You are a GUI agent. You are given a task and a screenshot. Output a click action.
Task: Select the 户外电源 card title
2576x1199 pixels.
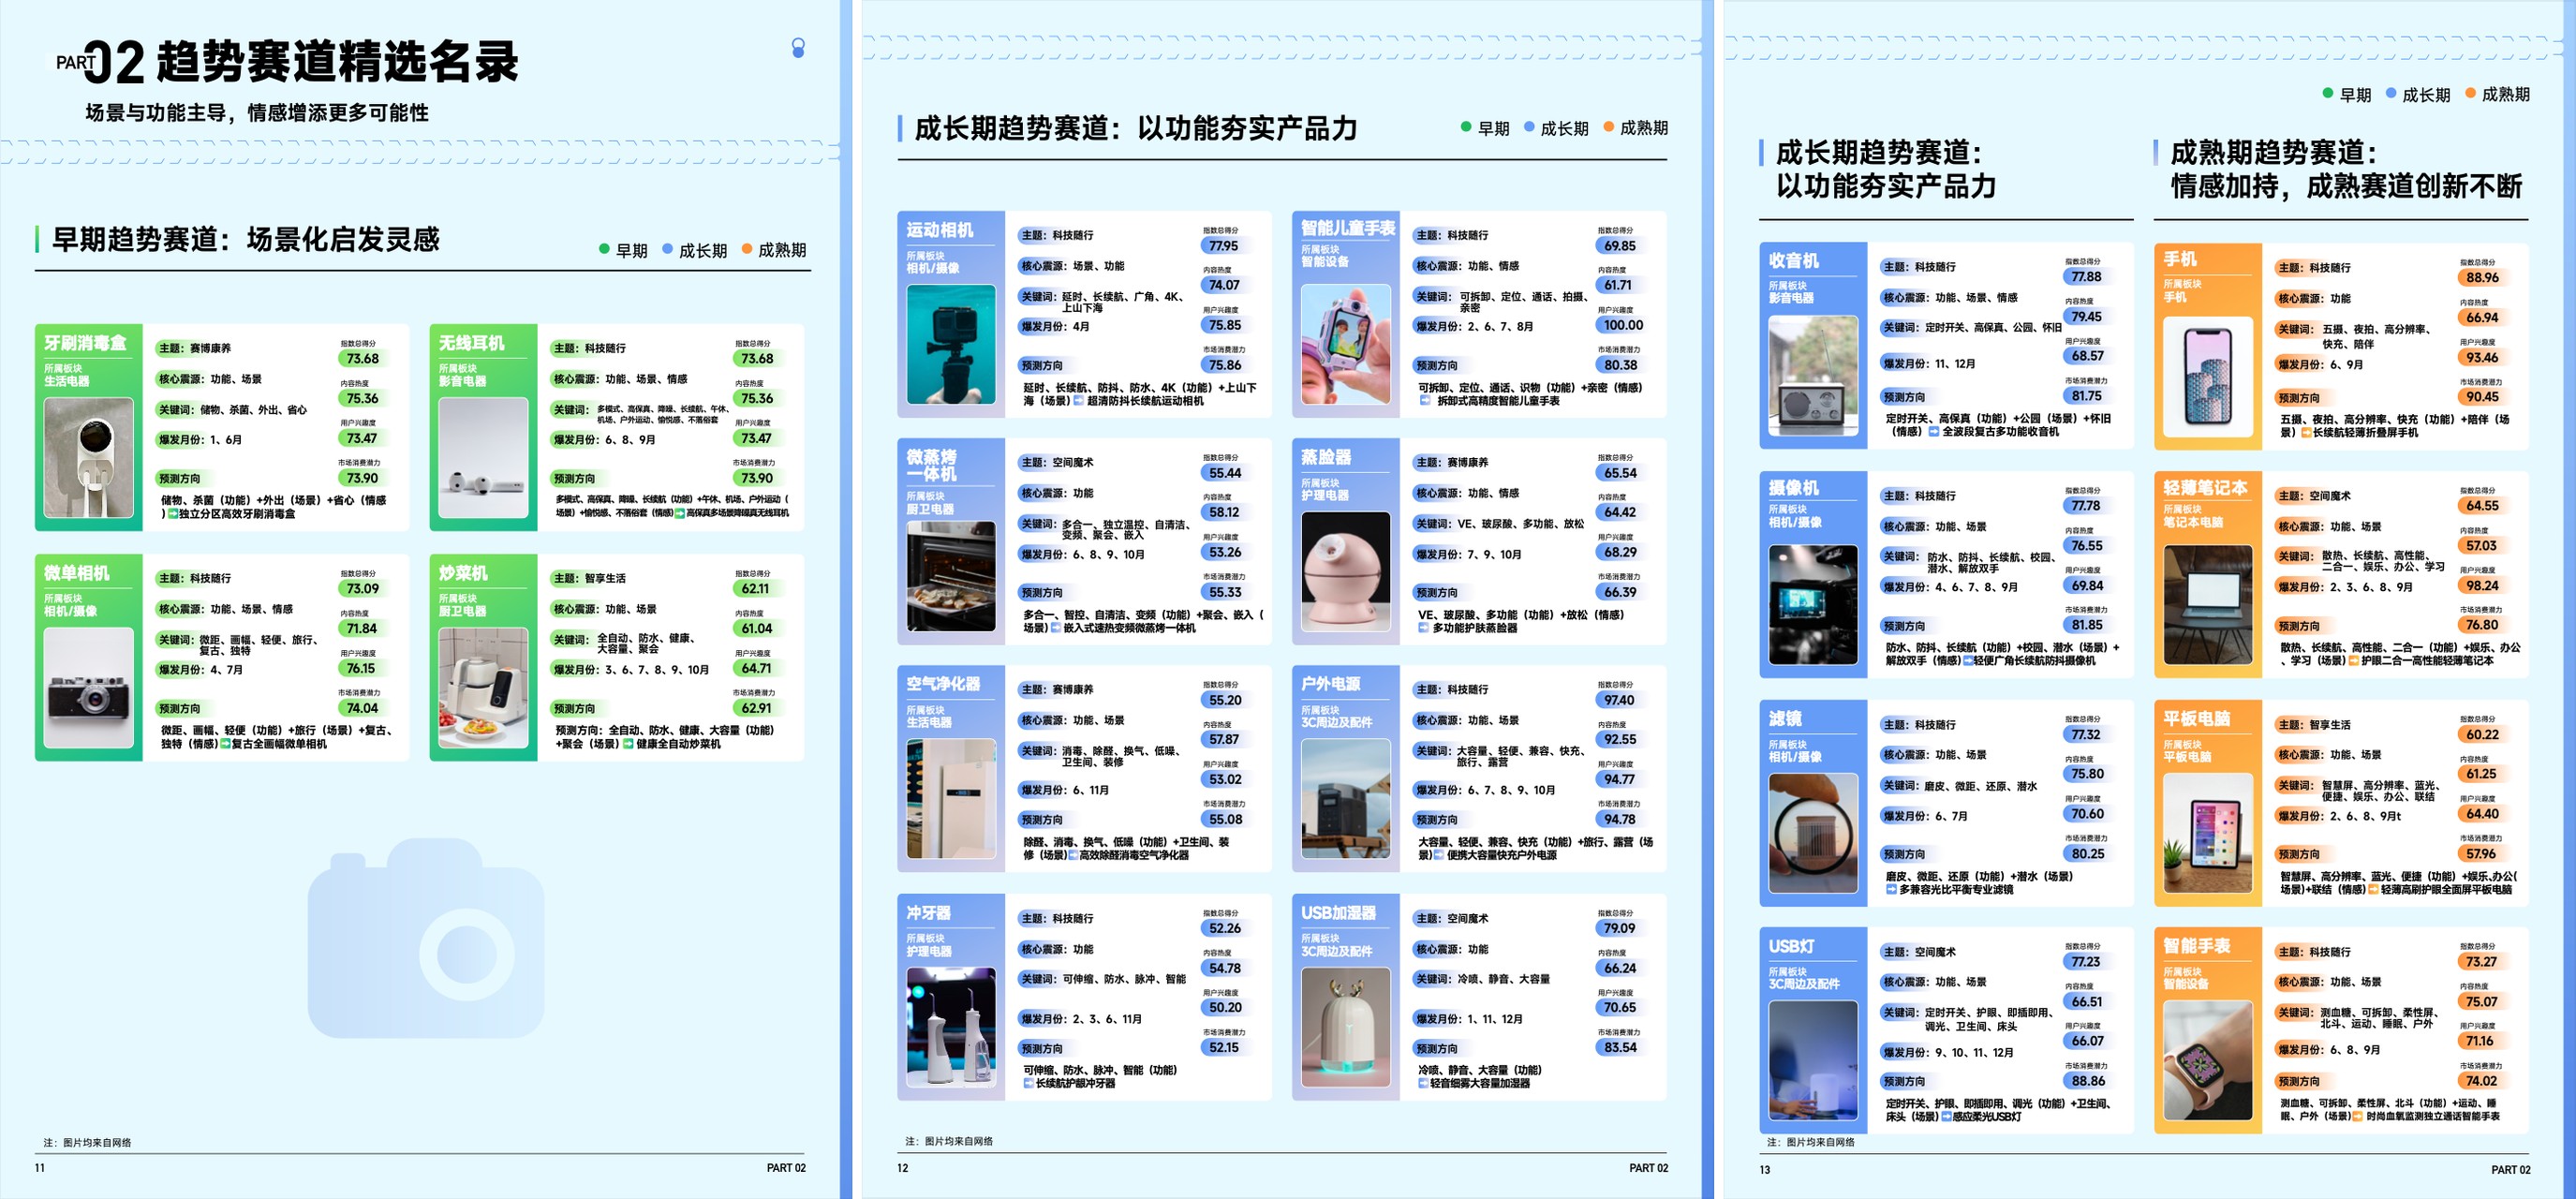[1330, 684]
